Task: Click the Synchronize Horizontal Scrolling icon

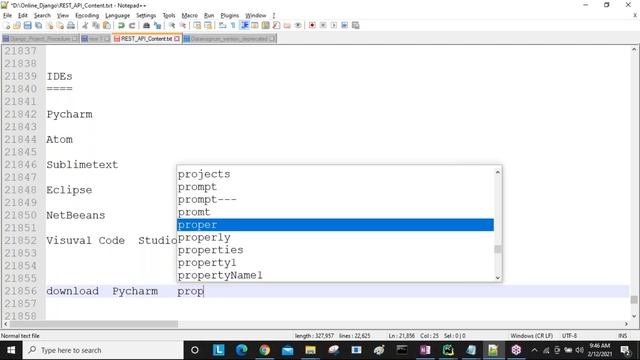Action: pyautogui.click(x=208, y=25)
